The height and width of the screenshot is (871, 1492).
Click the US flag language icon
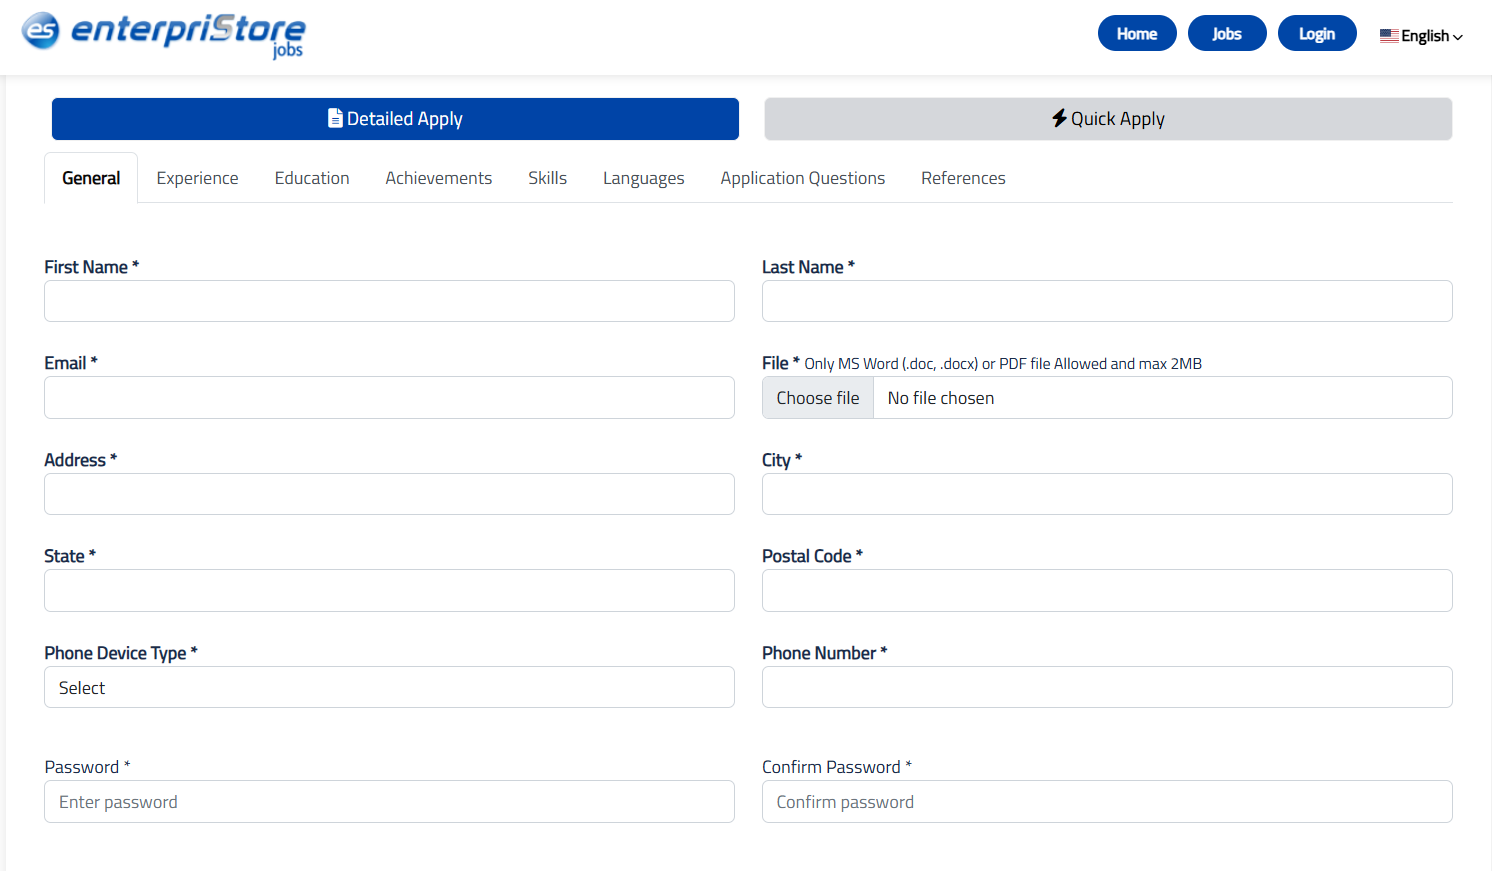(1388, 36)
